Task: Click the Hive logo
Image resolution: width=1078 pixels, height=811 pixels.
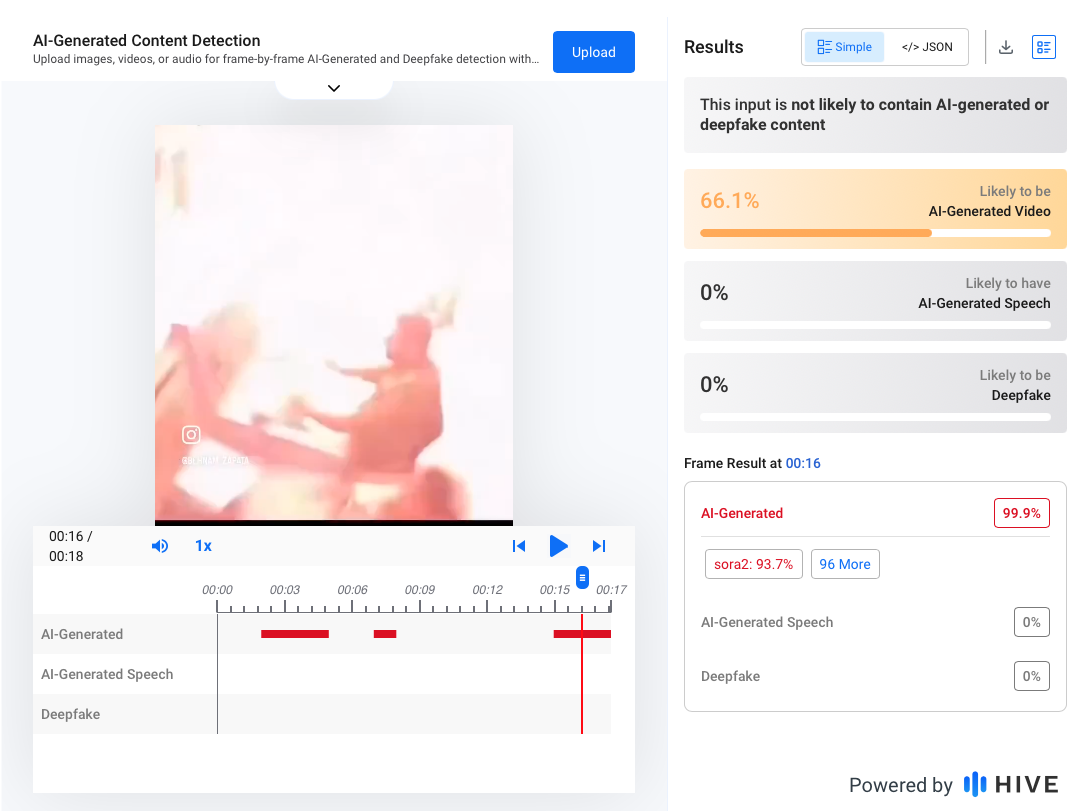Action: 1010,784
